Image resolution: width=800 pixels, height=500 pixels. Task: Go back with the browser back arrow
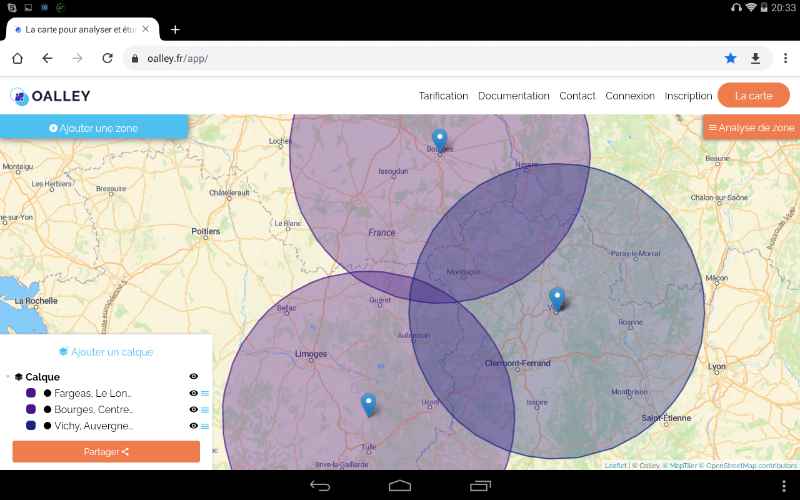pos(47,58)
